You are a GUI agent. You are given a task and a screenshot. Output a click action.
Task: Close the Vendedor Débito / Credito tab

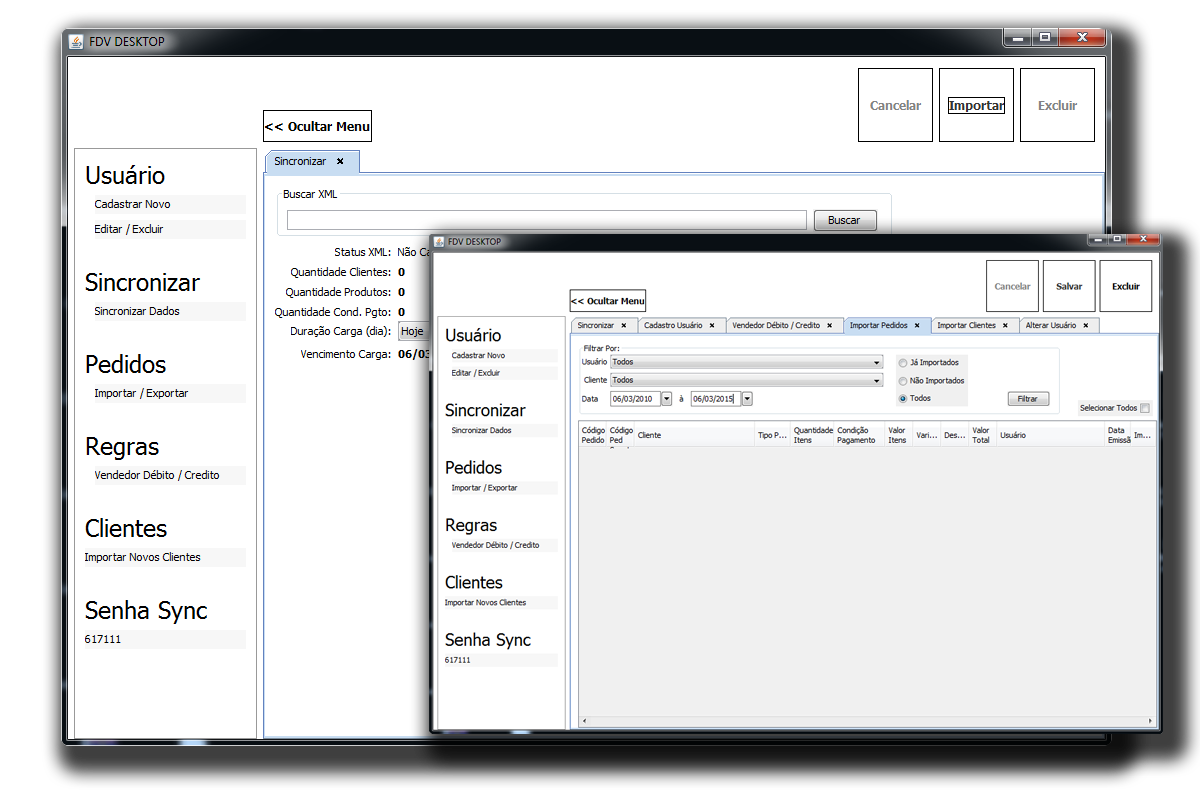tap(829, 326)
